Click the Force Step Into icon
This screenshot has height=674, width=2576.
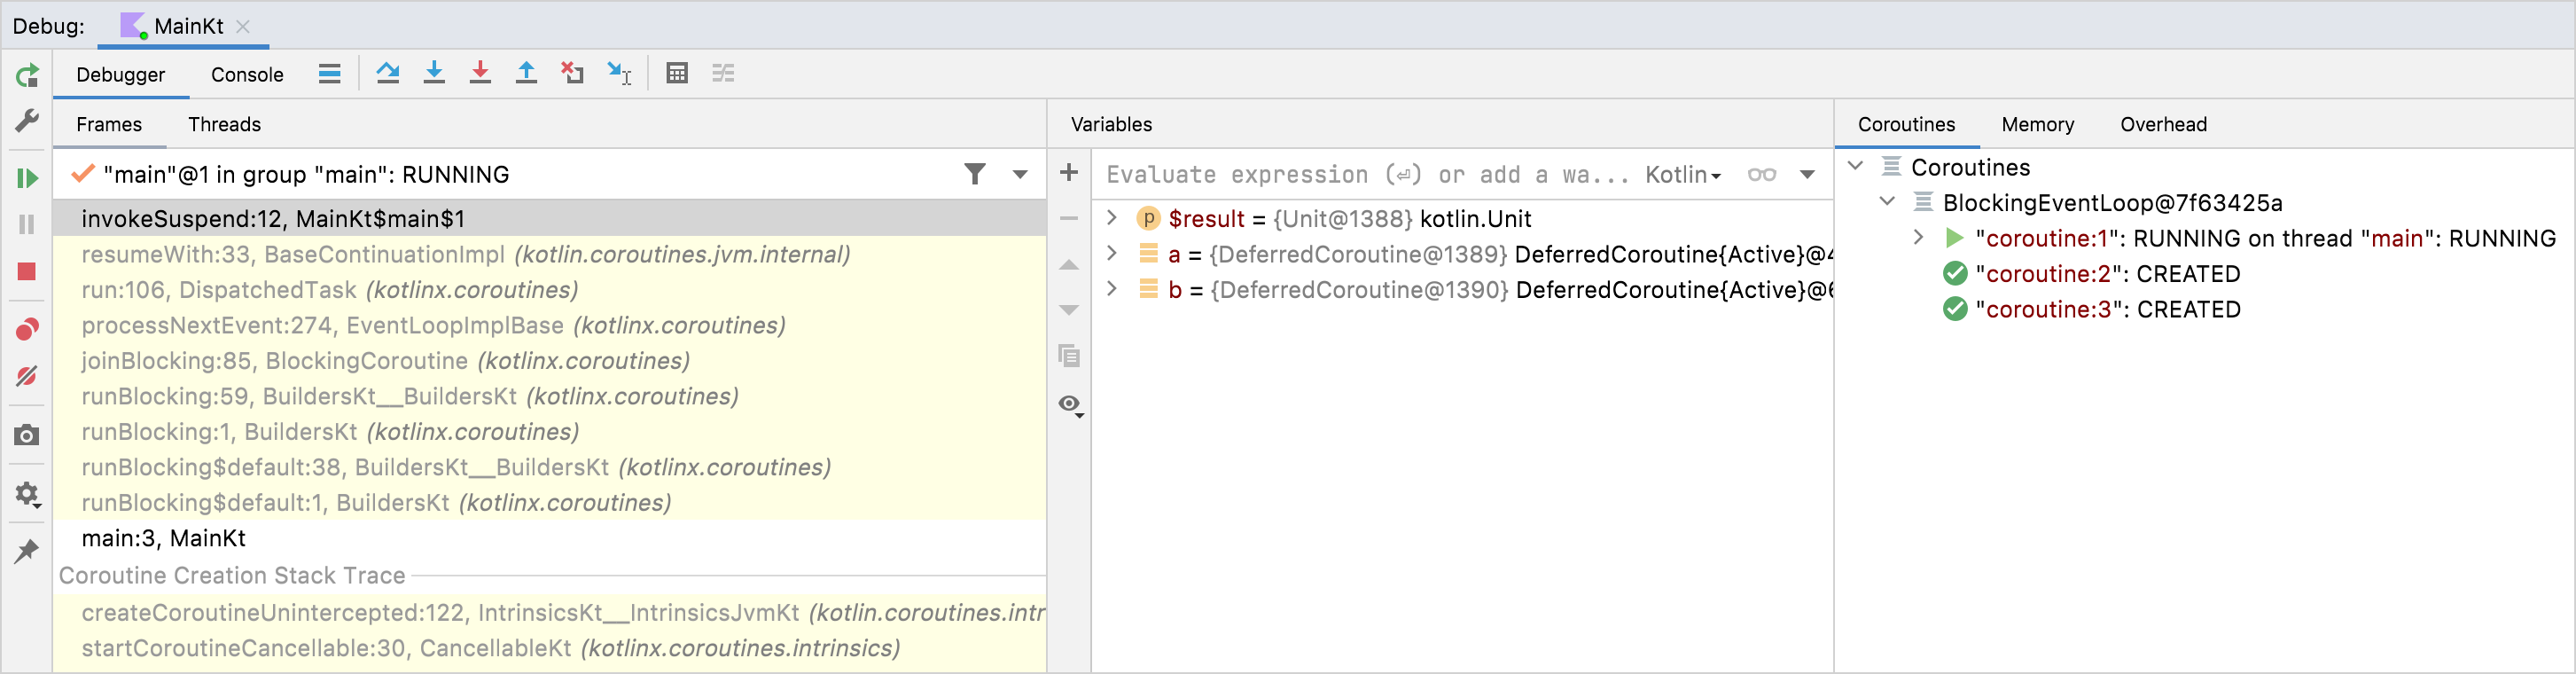[480, 73]
